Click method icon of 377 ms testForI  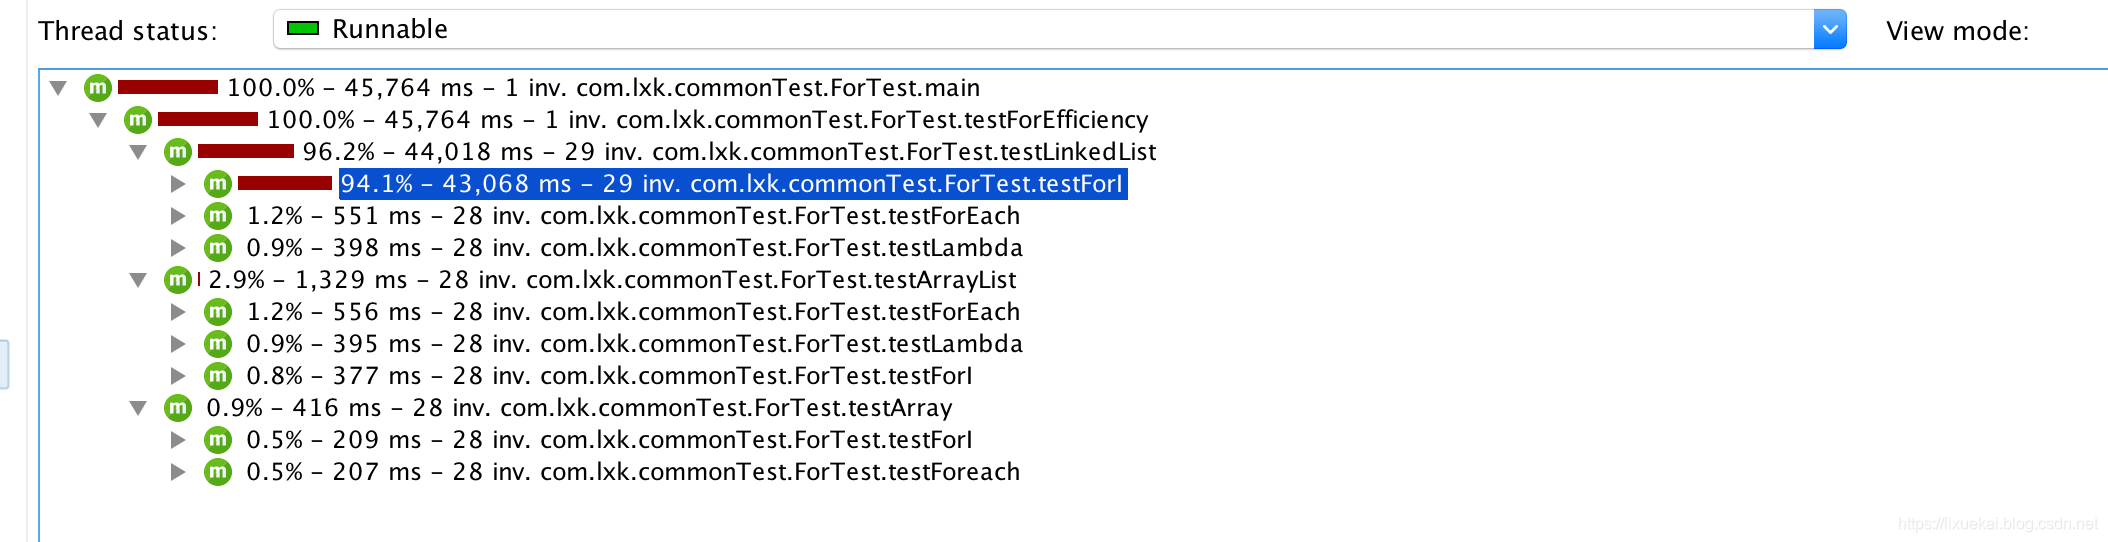(217, 376)
